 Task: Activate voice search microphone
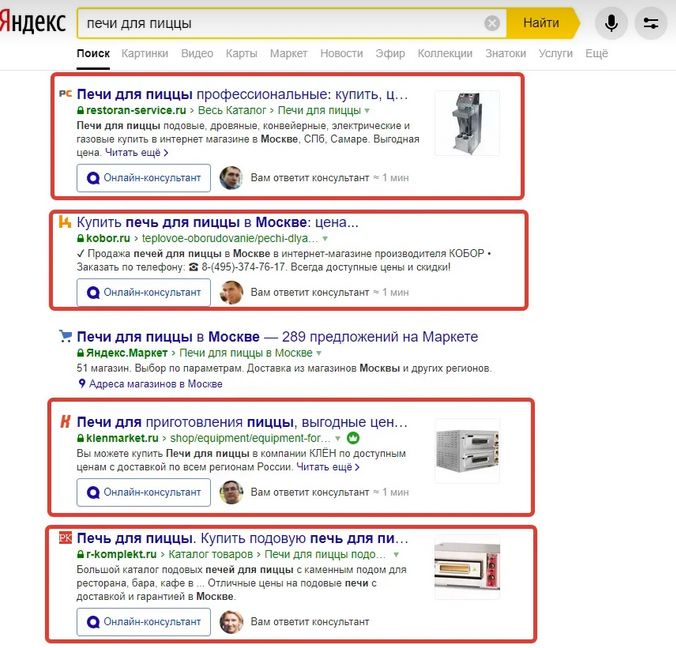coord(611,23)
